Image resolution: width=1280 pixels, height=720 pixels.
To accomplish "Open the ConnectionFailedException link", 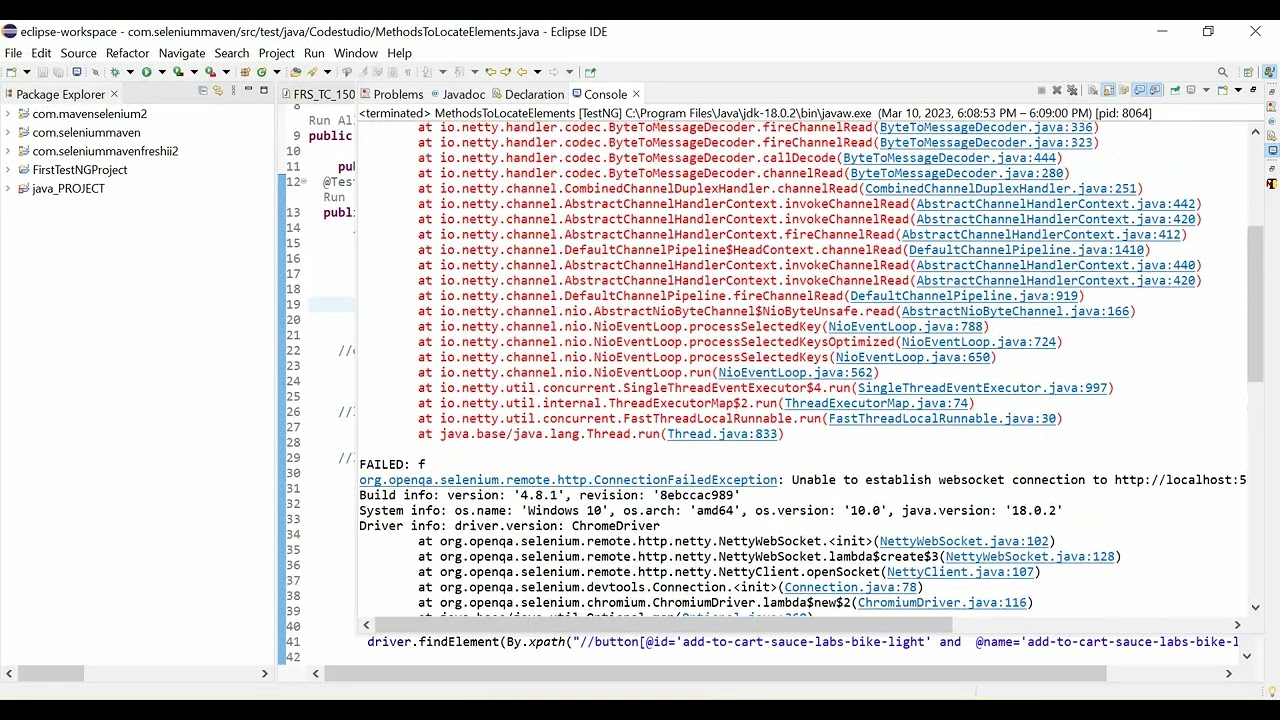I will click(x=568, y=480).
